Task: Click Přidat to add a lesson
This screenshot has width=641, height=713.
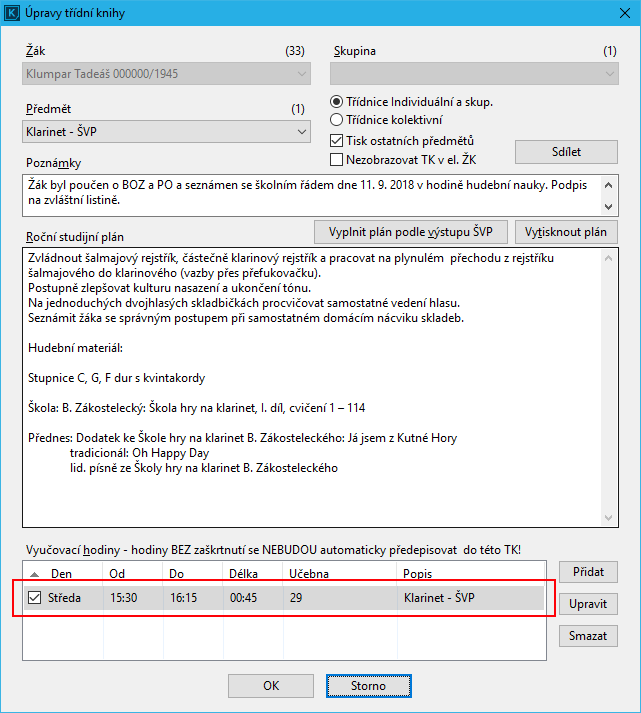Action: [588, 573]
